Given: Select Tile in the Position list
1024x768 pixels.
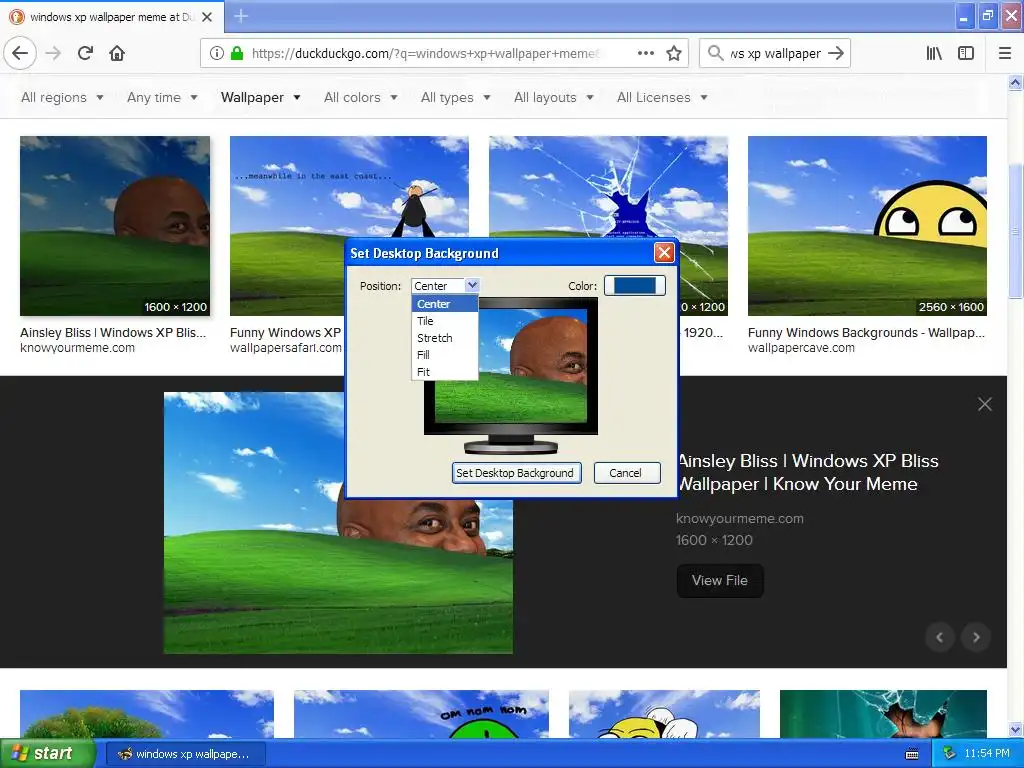Looking at the screenshot, I should [445, 321].
